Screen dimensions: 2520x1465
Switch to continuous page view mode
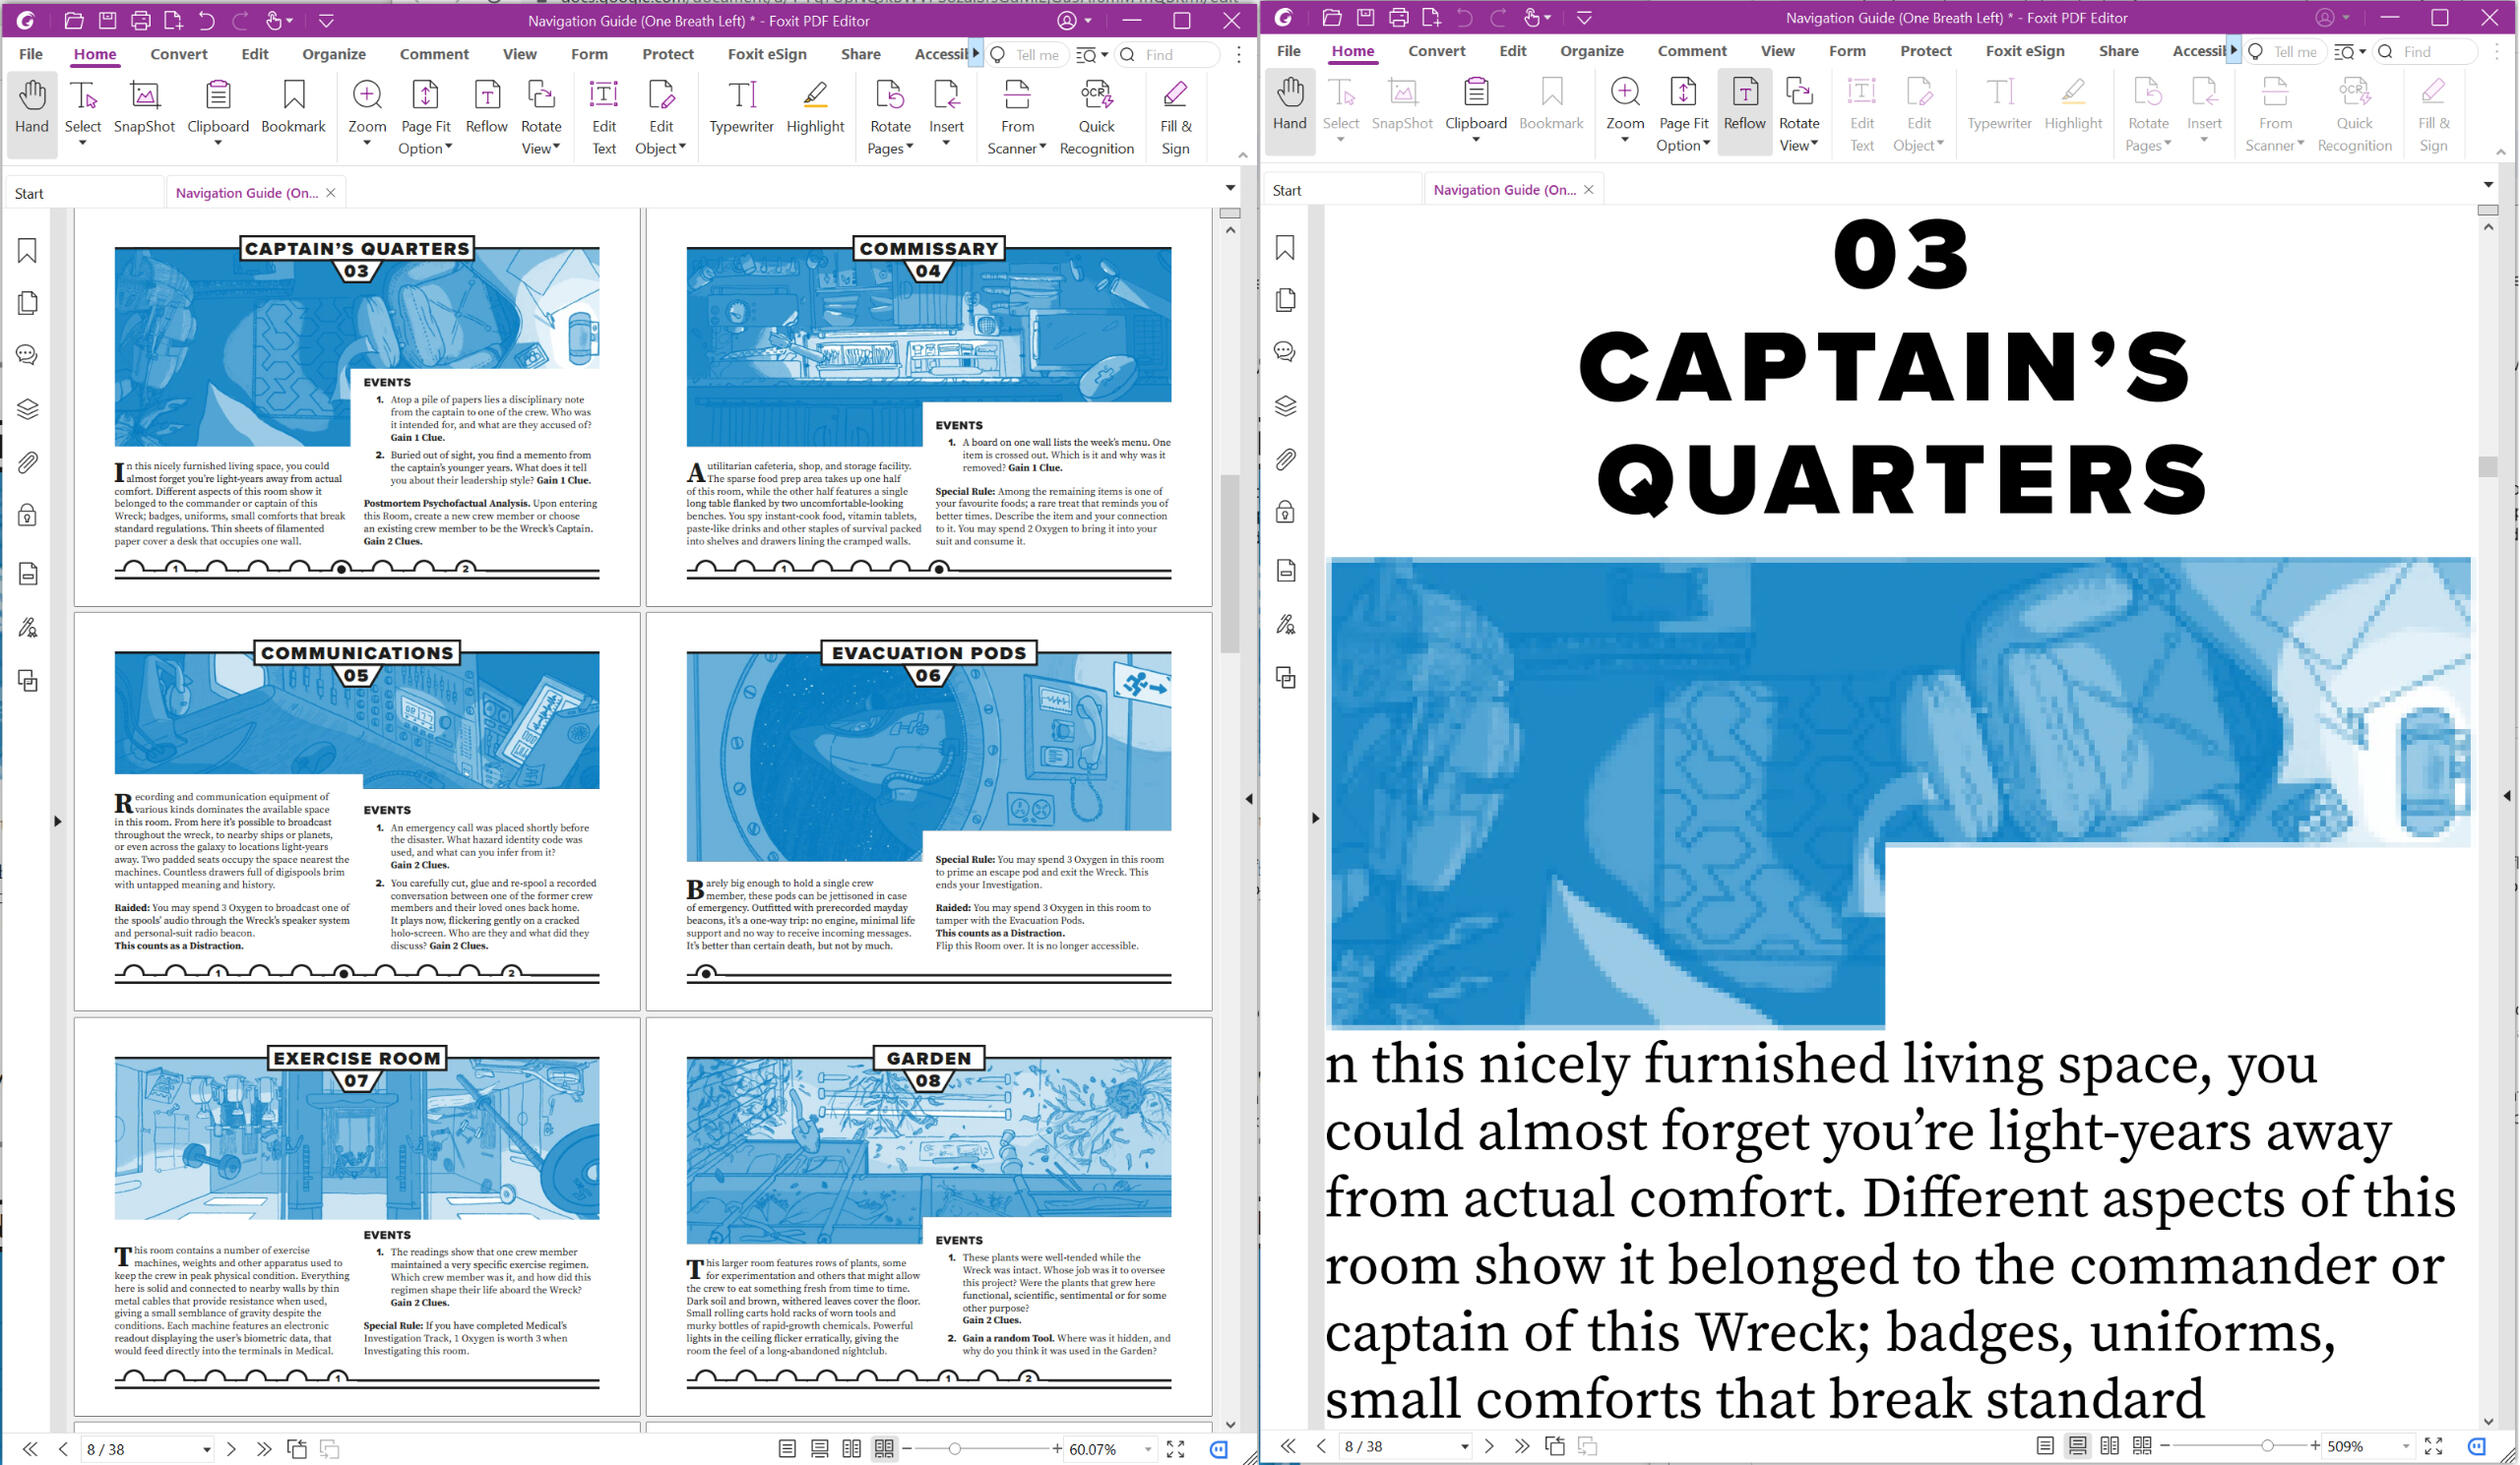coord(818,1447)
